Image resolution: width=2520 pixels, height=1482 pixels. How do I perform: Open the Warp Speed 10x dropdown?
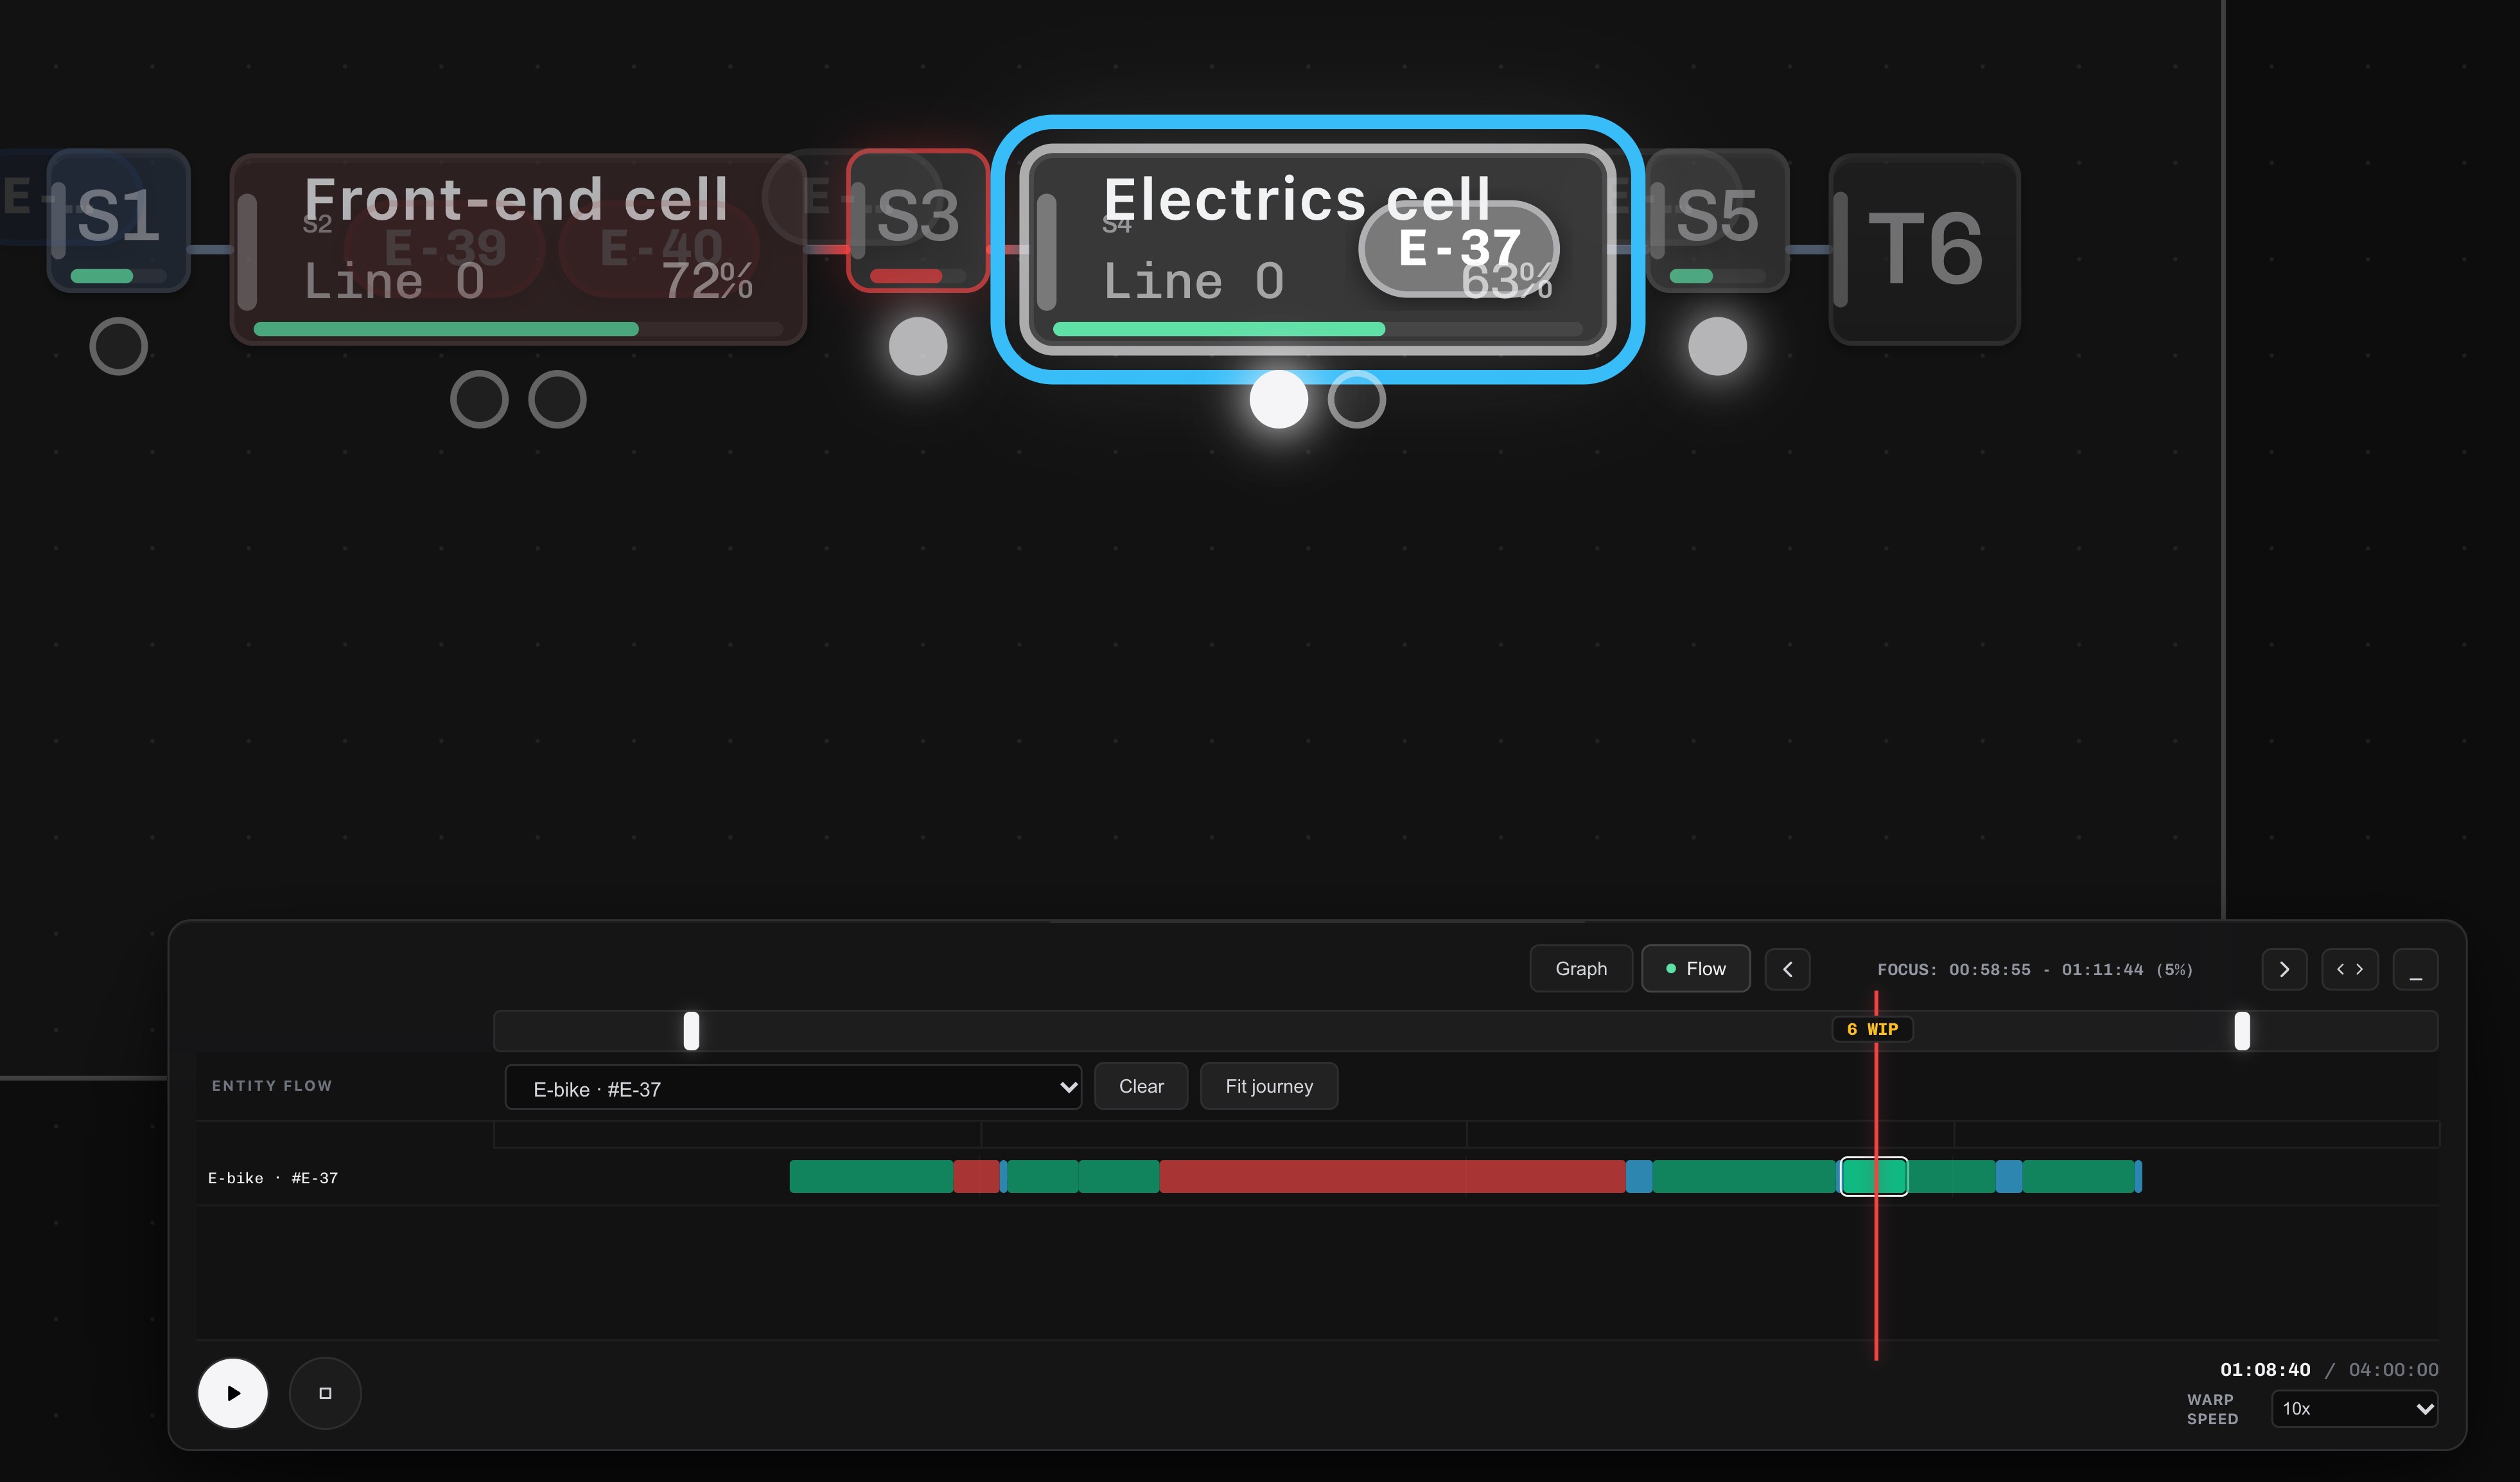pyautogui.click(x=2355, y=1408)
